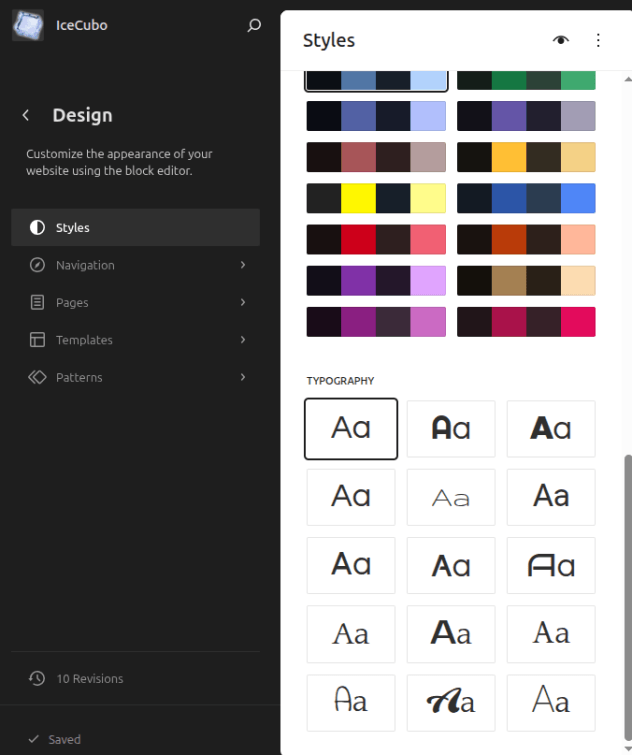Choose the green dark color palette
Viewport: 632px width, 755px height.
coord(526,80)
